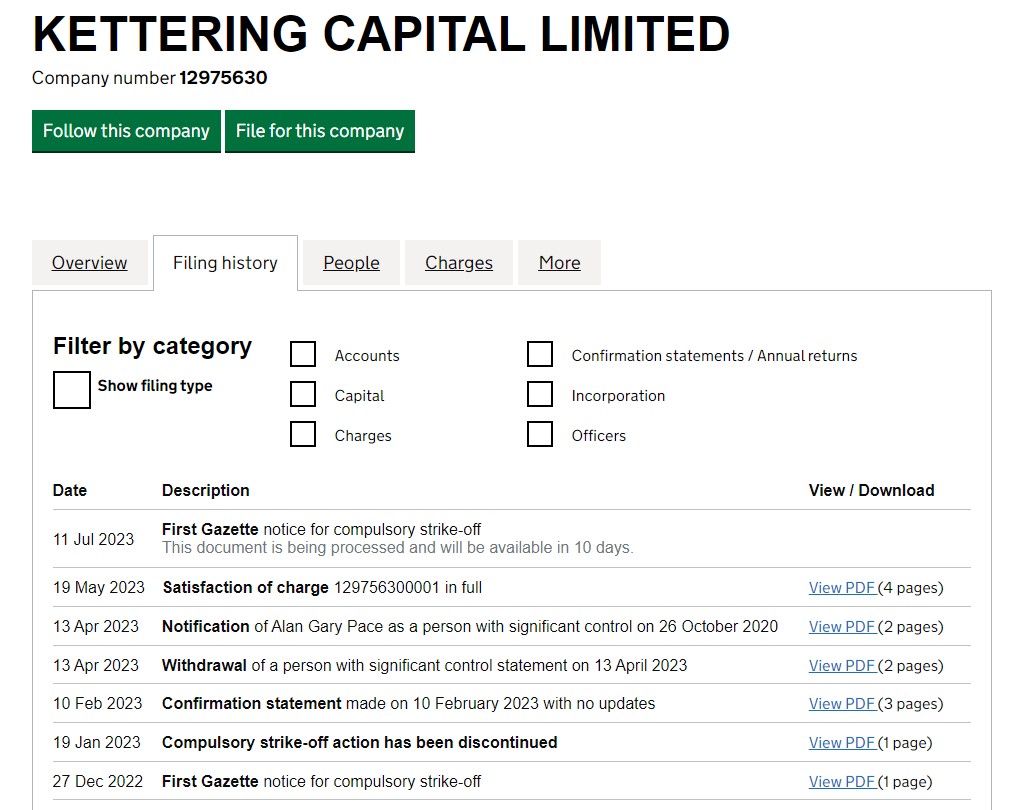Screen dimensions: 1010x810
Task: View PDF for Withdrawal of PSC statement
Action: [x=841, y=666]
